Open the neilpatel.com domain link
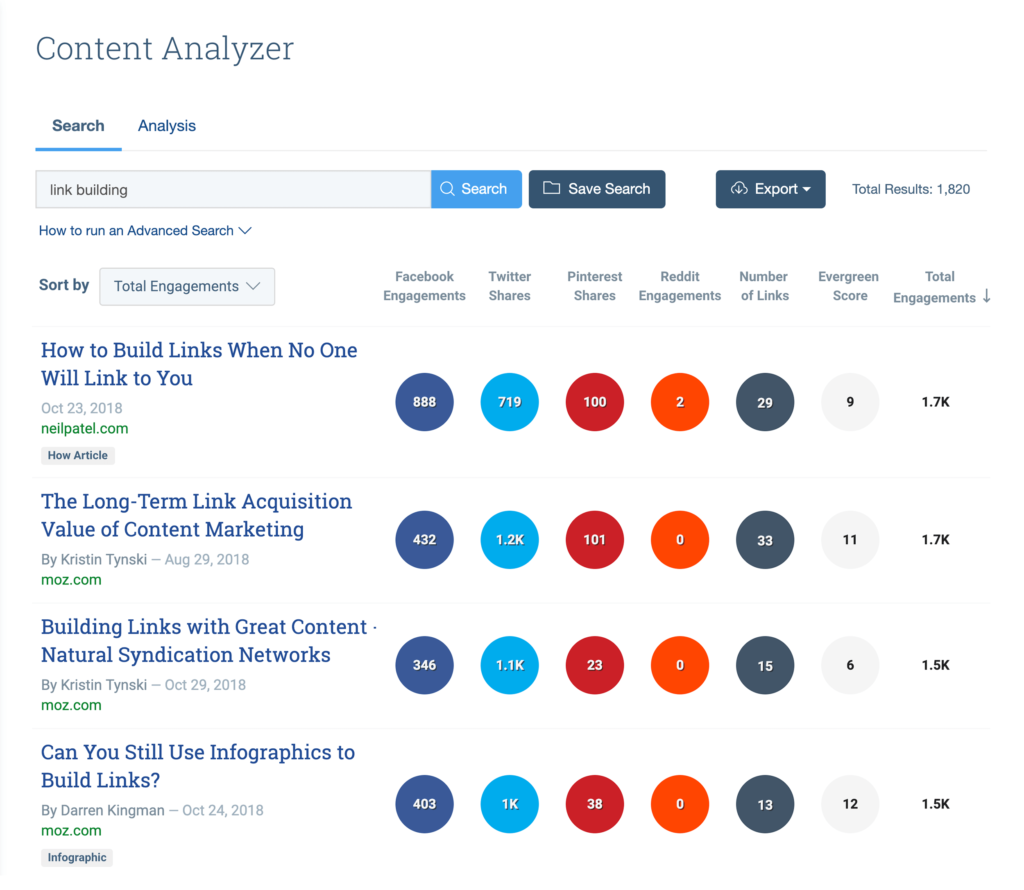The image size is (1024, 890). [85, 429]
